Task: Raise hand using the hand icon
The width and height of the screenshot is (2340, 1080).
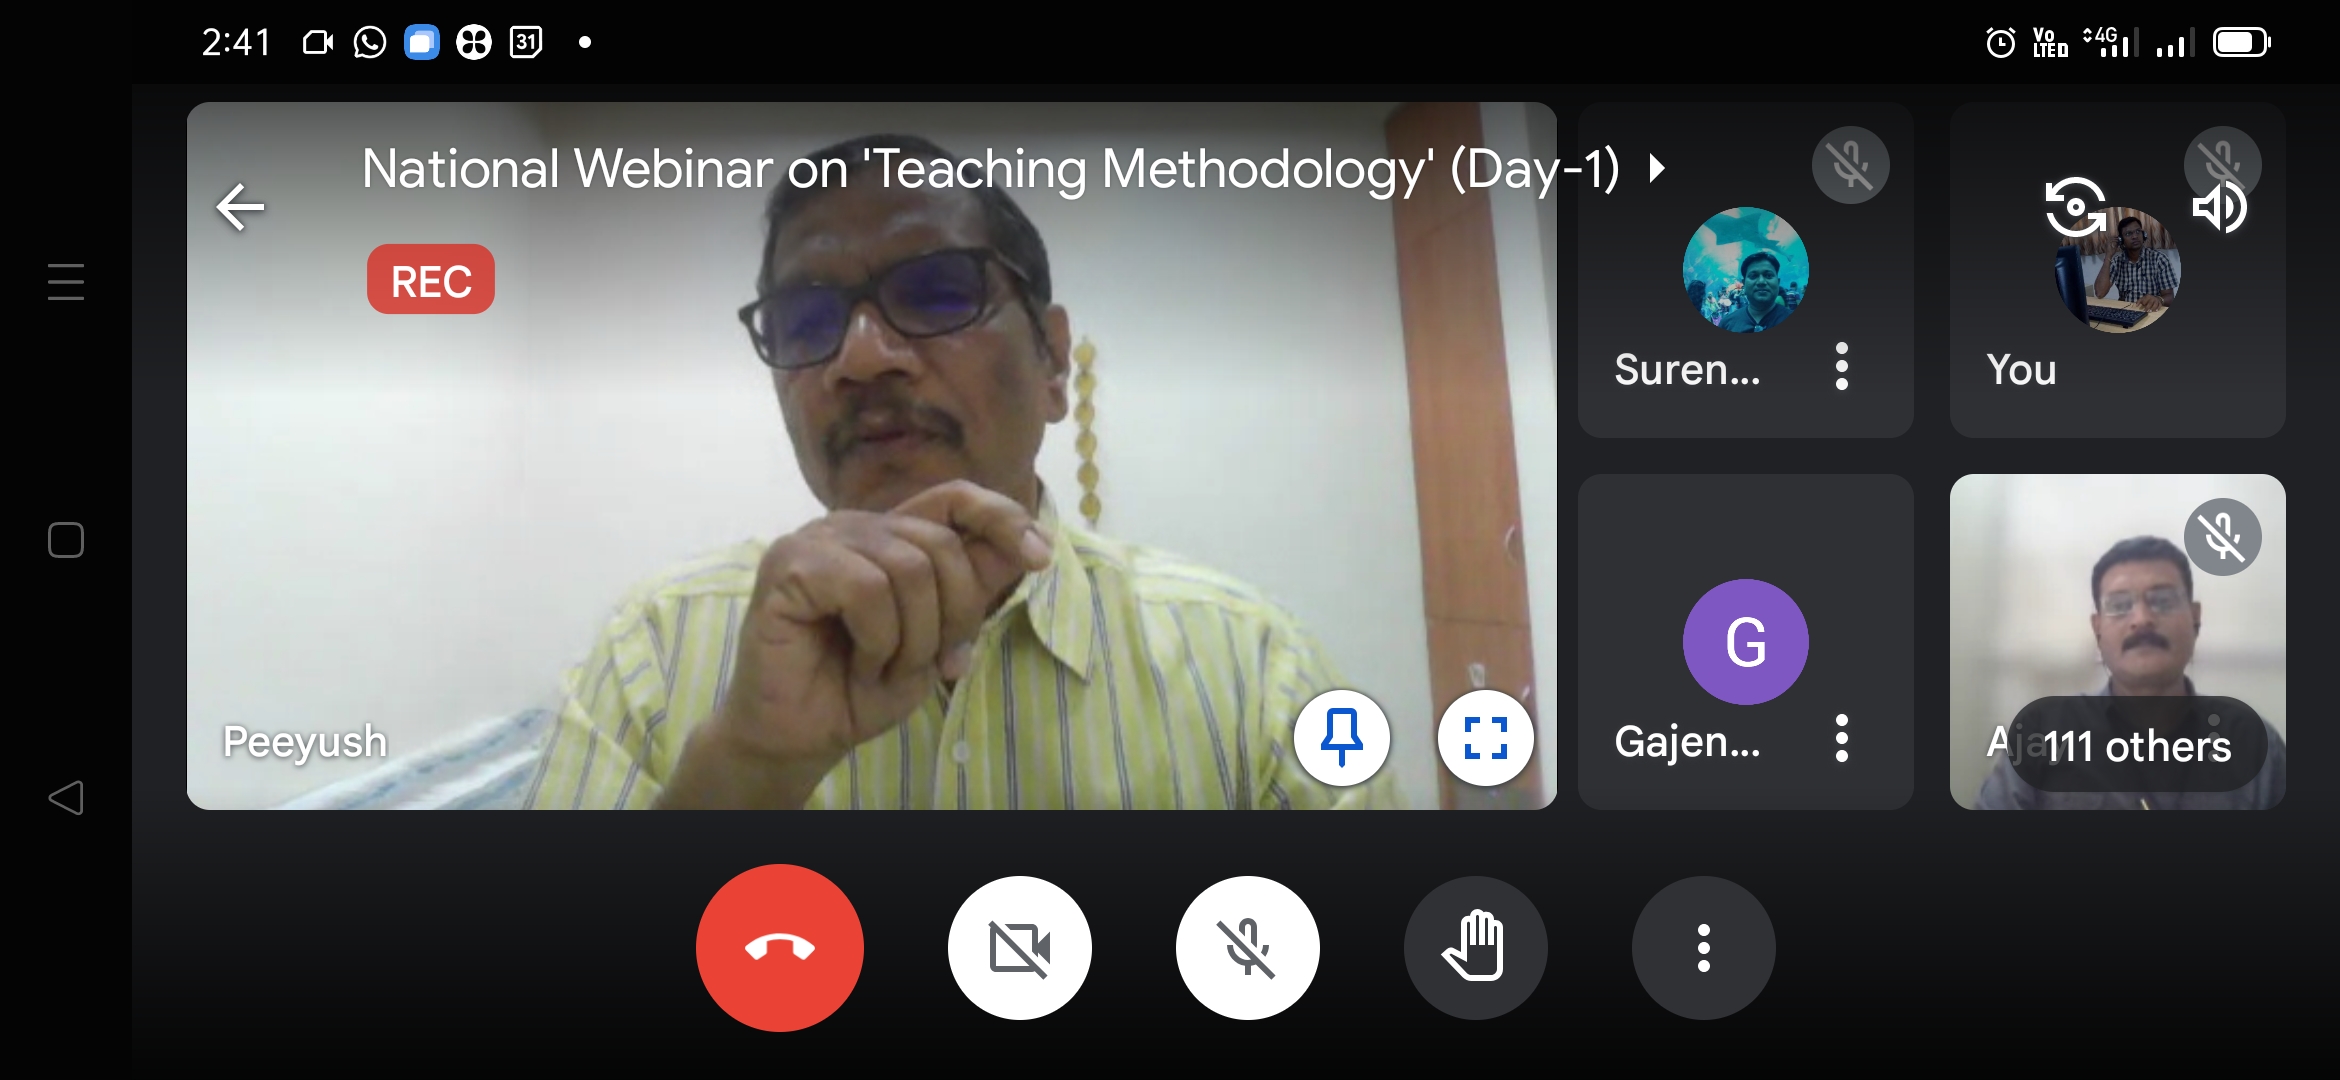Action: point(1475,947)
